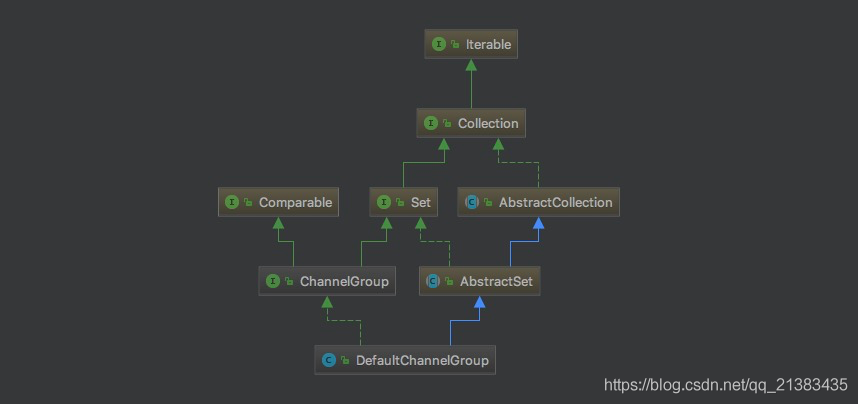Click the interface icon on ChannelGroup node
The width and height of the screenshot is (858, 404).
[273, 281]
